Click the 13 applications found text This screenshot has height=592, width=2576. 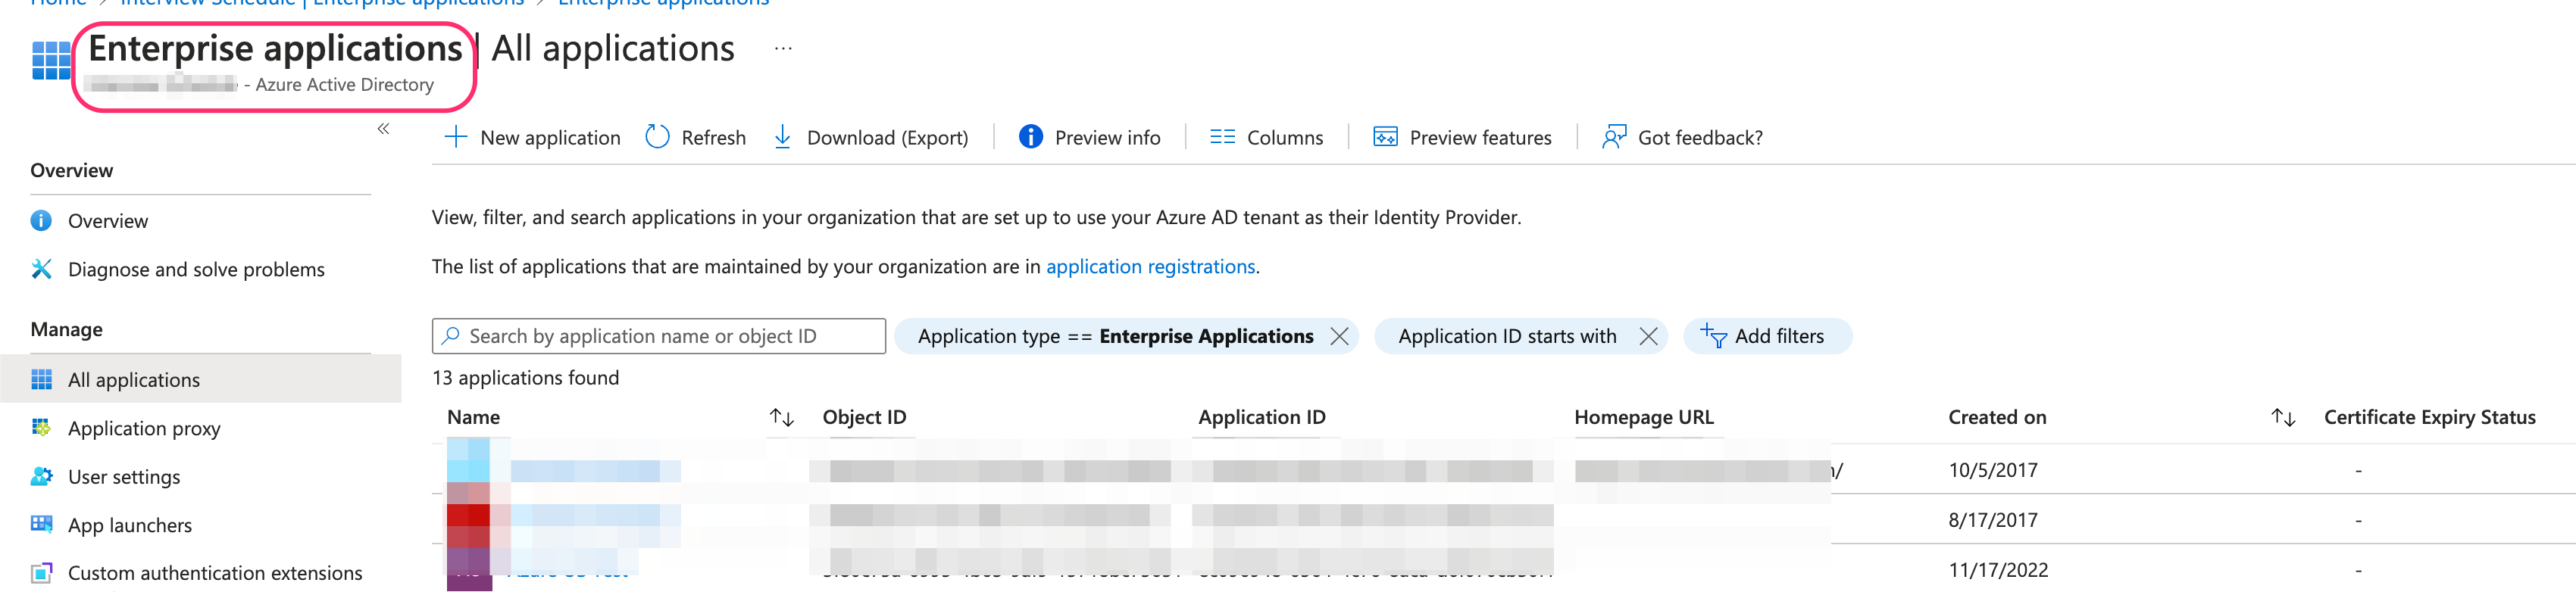(x=525, y=378)
